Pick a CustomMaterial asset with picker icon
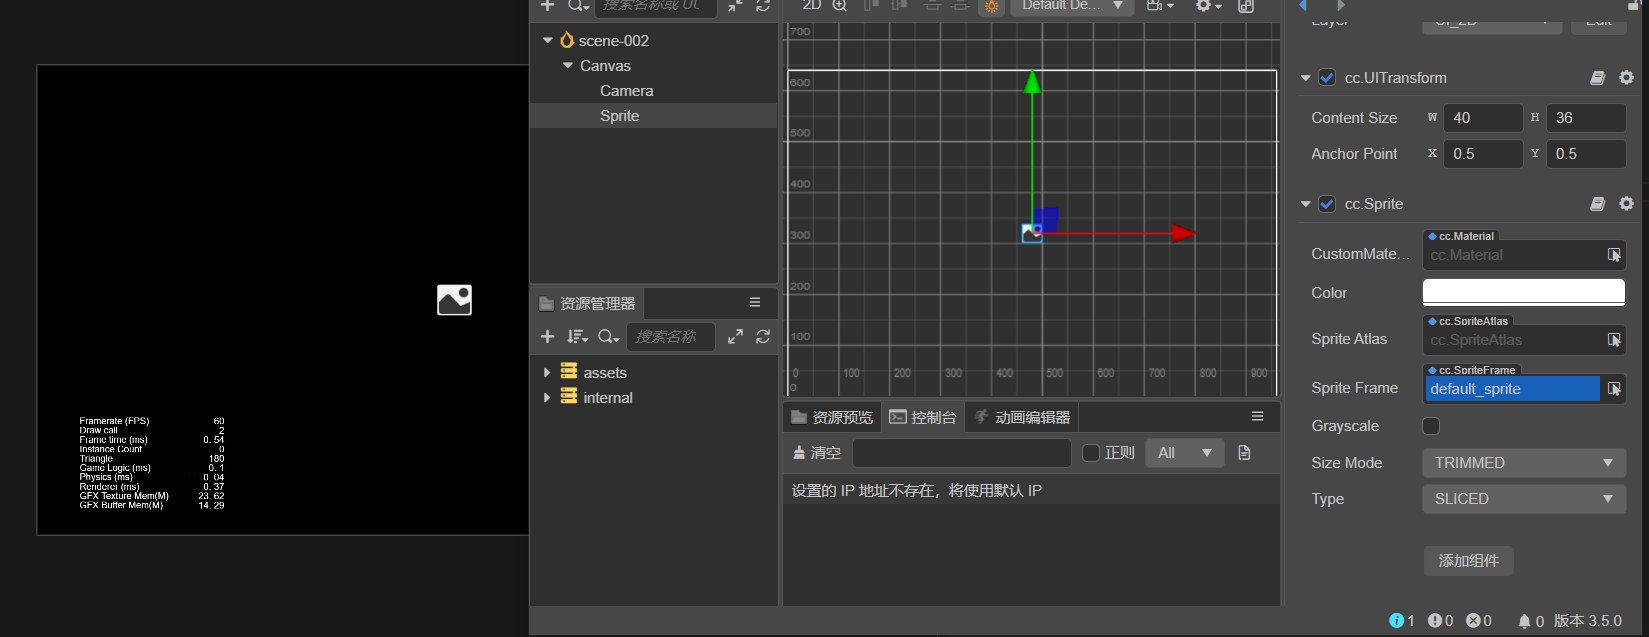 click(1614, 255)
